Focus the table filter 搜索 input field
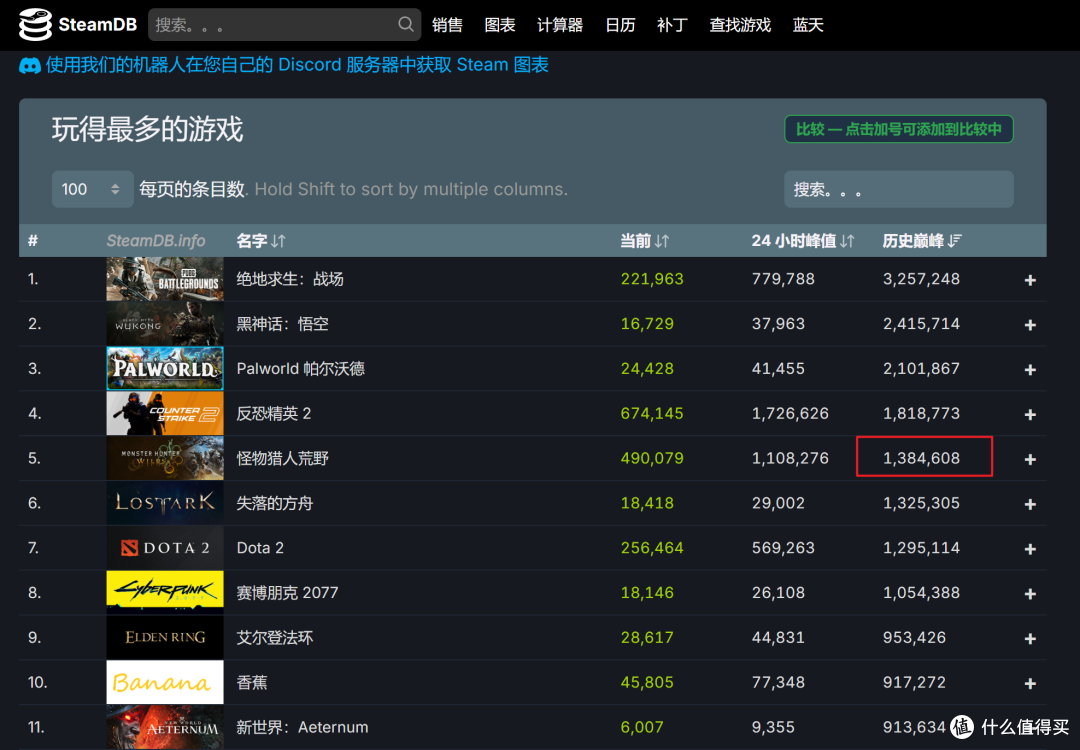 click(899, 189)
